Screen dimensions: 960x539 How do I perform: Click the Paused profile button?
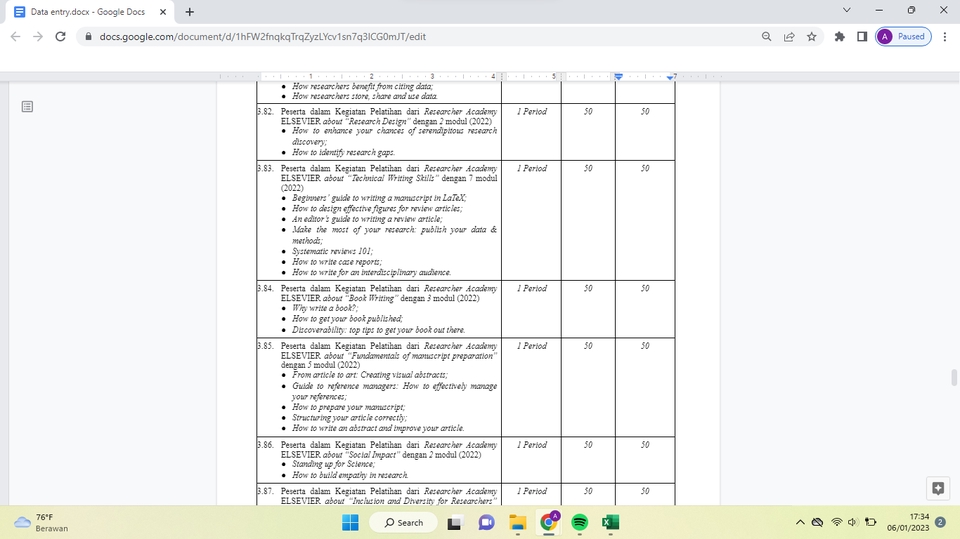click(x=904, y=37)
